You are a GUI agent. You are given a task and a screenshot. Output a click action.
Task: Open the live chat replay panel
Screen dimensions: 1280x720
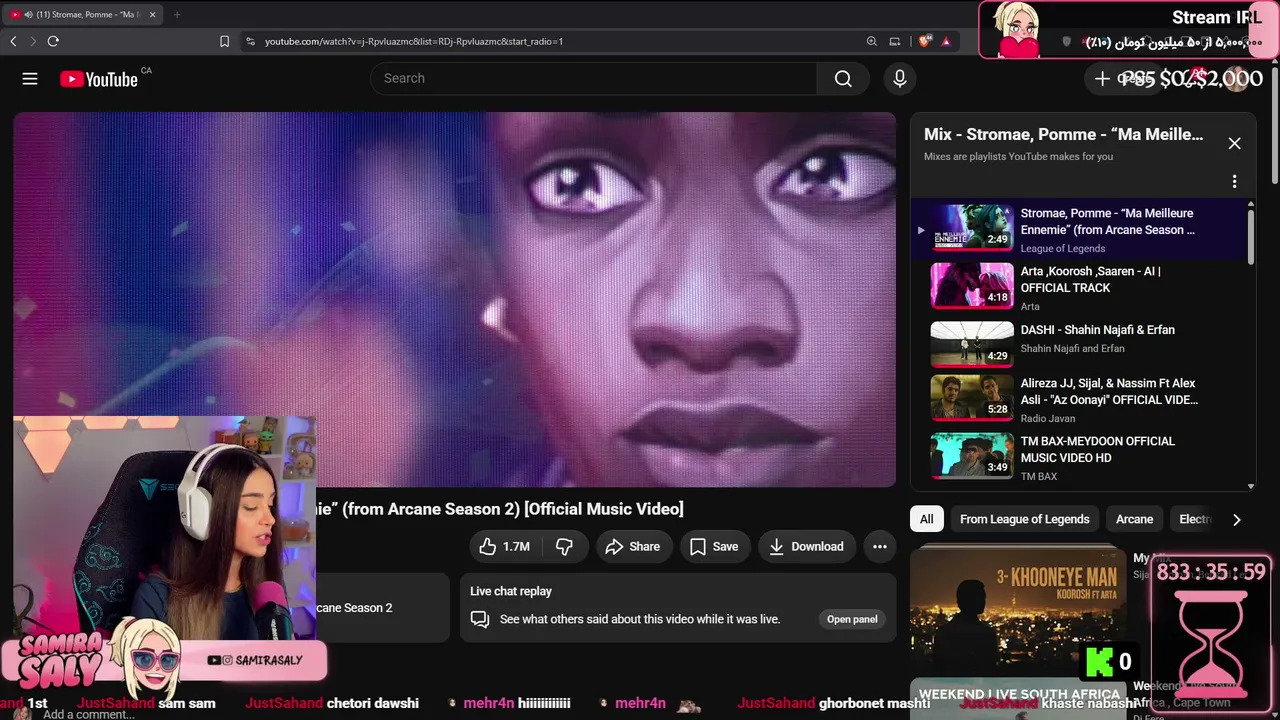click(852, 619)
